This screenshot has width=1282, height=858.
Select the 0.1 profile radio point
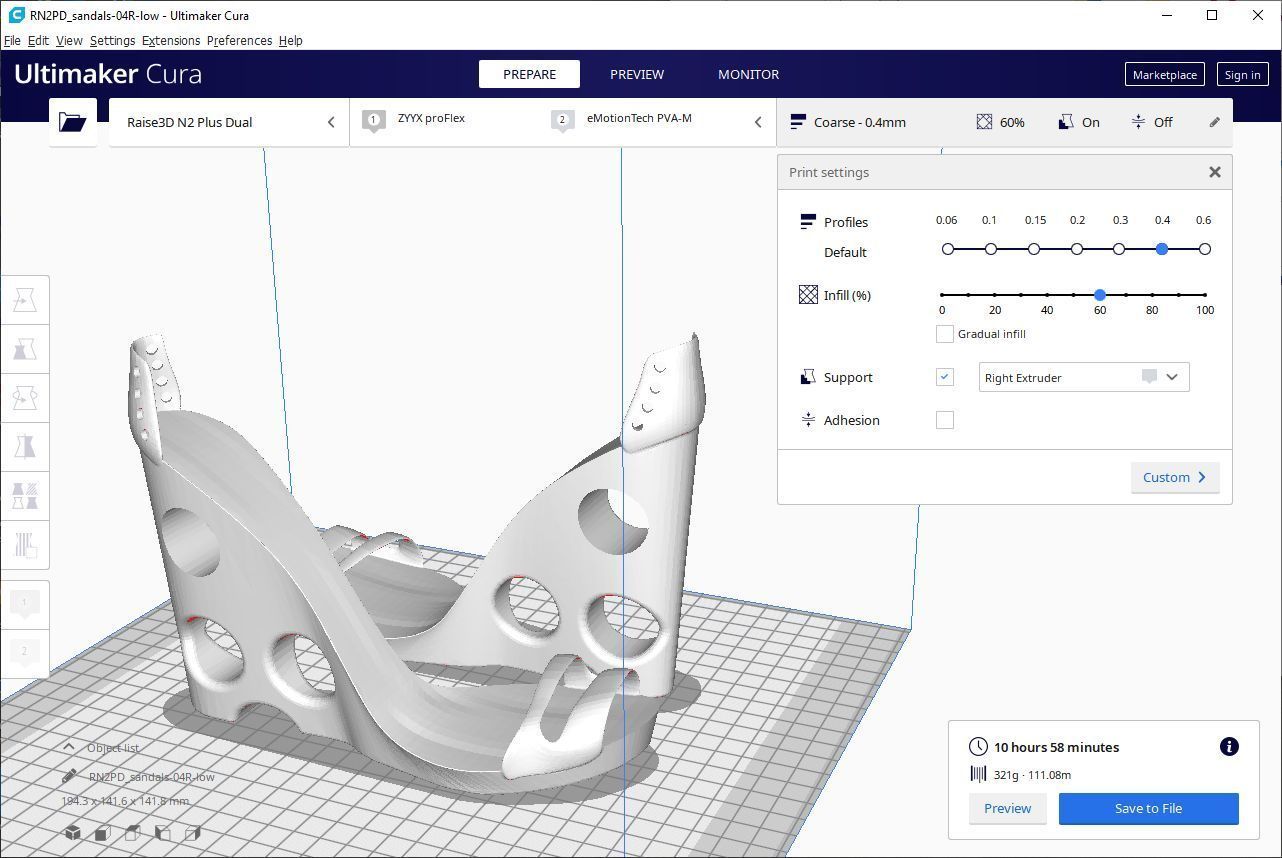(x=991, y=249)
